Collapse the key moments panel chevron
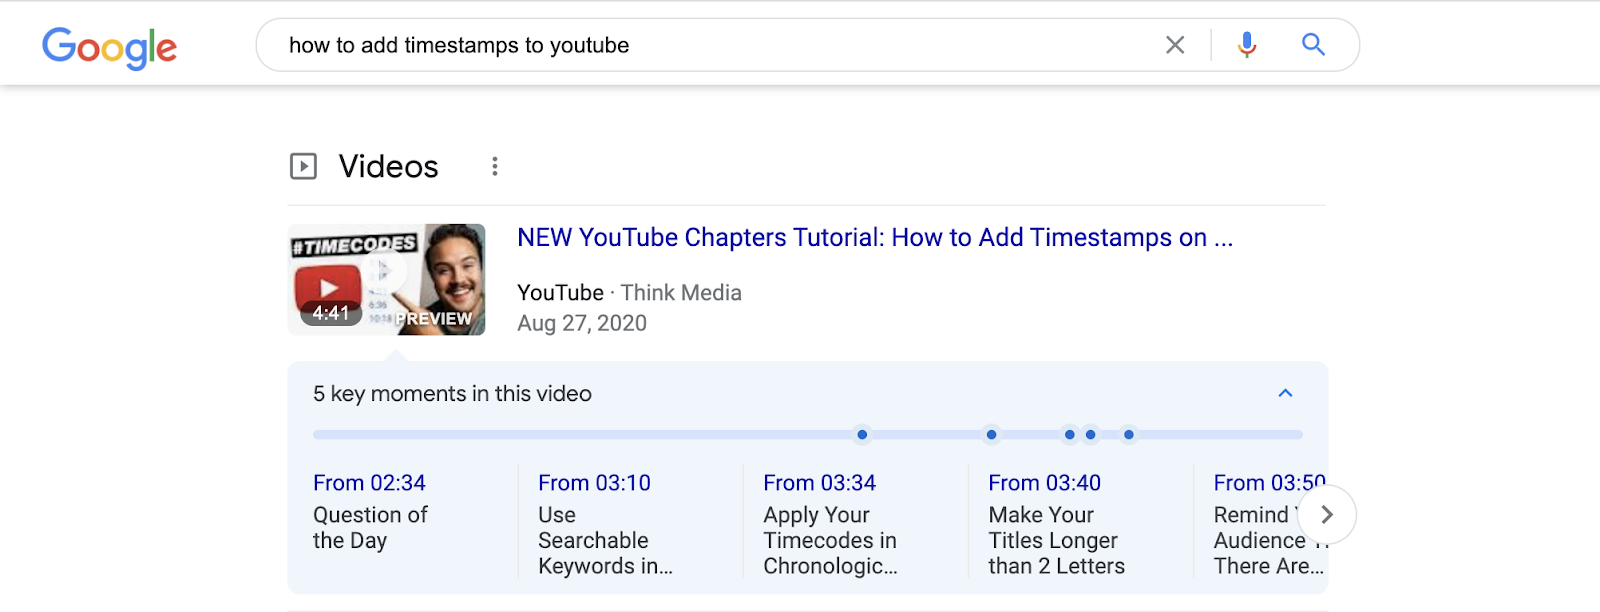This screenshot has width=1600, height=612. [x=1285, y=393]
